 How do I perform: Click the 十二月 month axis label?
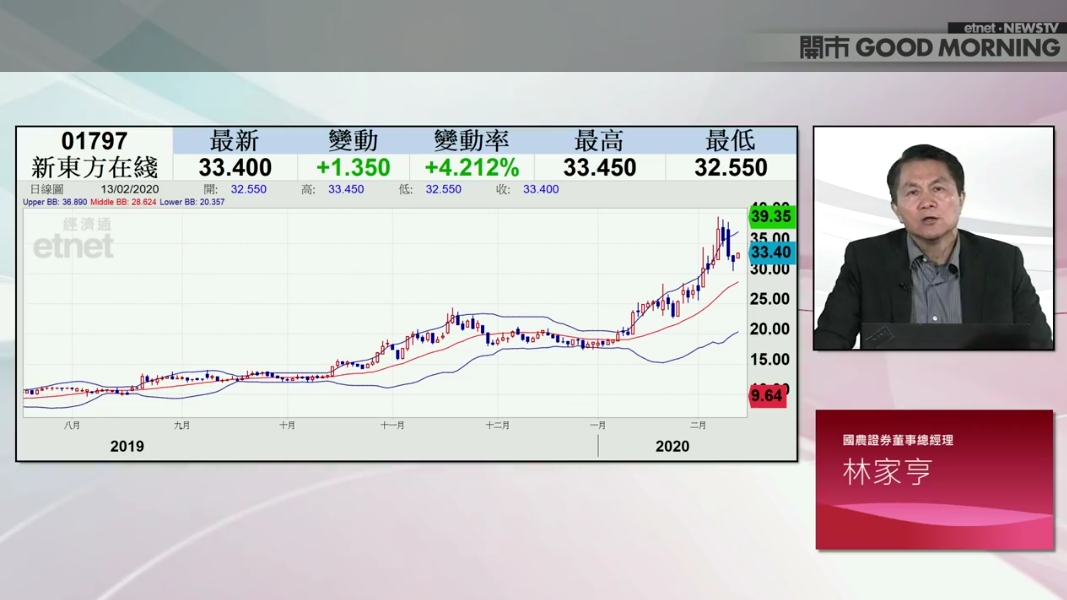tap(497, 425)
